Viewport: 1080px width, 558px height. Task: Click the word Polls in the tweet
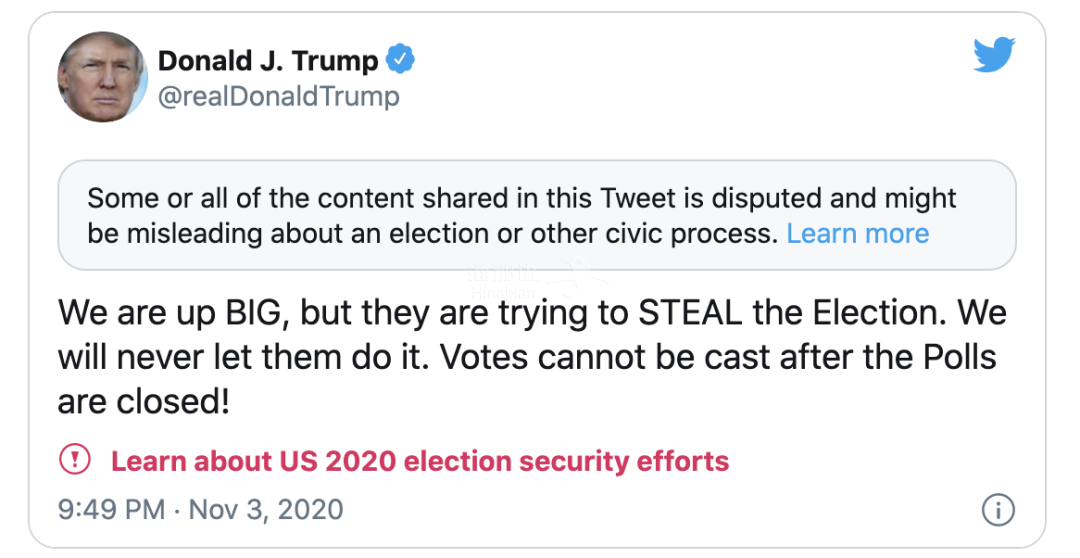click(x=950, y=357)
